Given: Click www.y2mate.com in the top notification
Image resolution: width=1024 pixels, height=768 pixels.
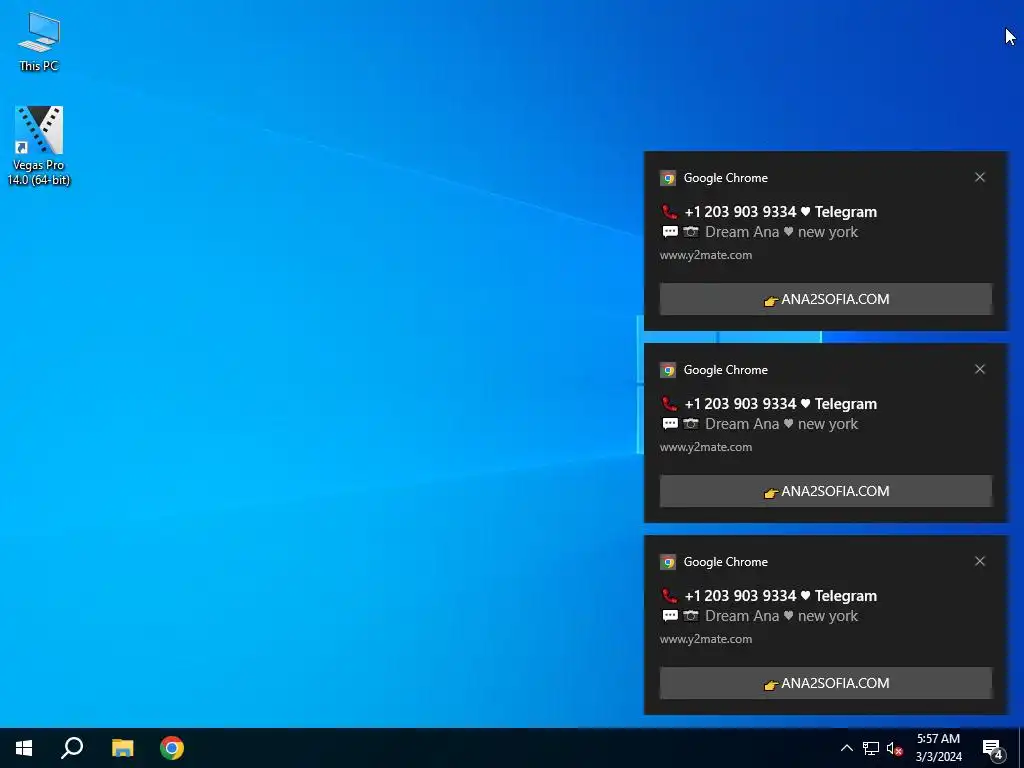Looking at the screenshot, I should (706, 255).
